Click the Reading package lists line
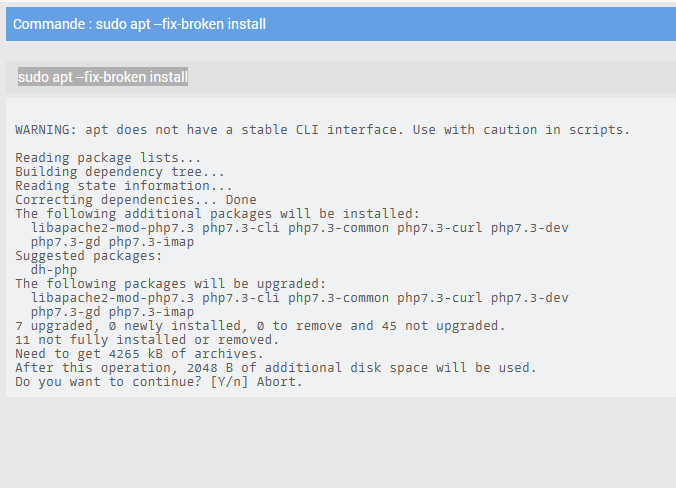Viewport: 676px width, 488px height. tap(108, 158)
